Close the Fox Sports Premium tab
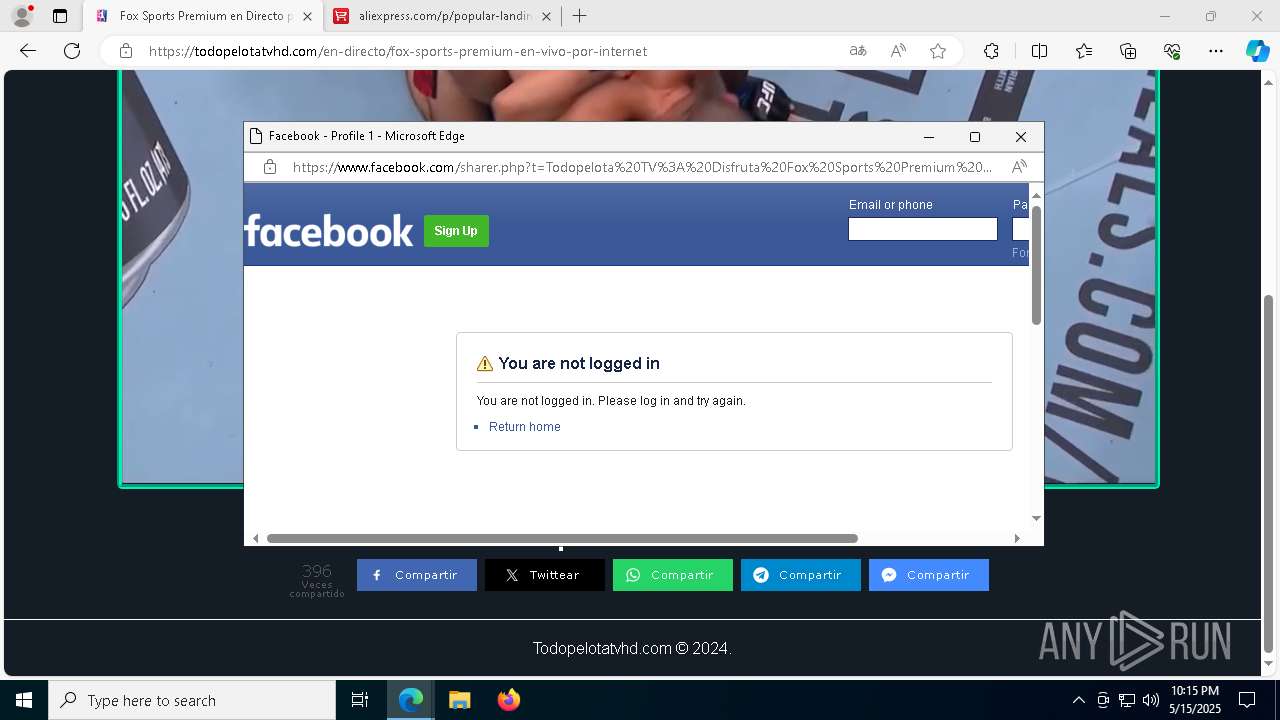1280x720 pixels. coord(307,16)
